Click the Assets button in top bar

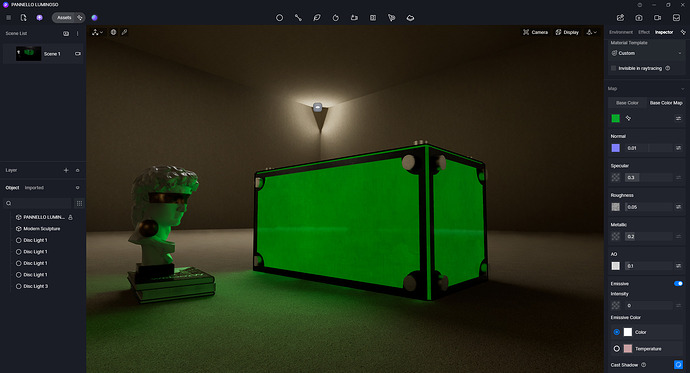coord(64,18)
